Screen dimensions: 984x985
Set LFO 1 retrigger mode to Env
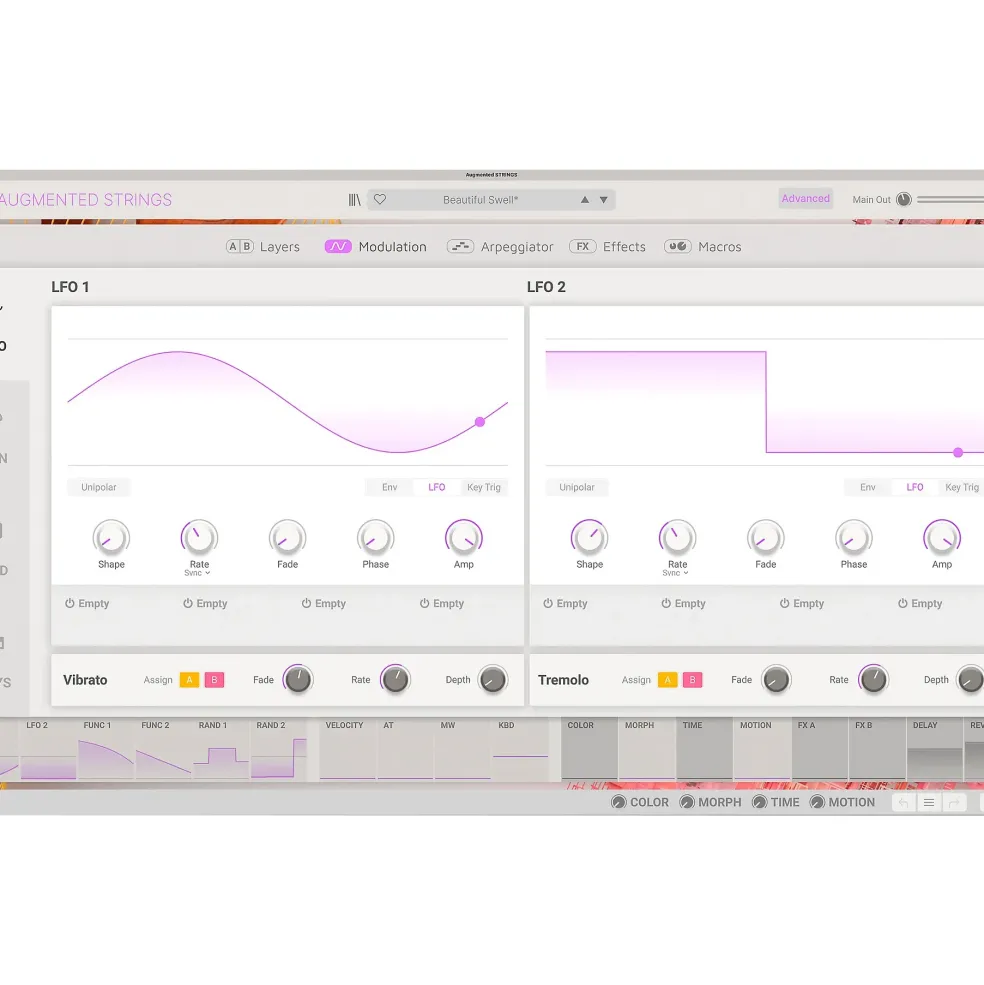coord(390,487)
